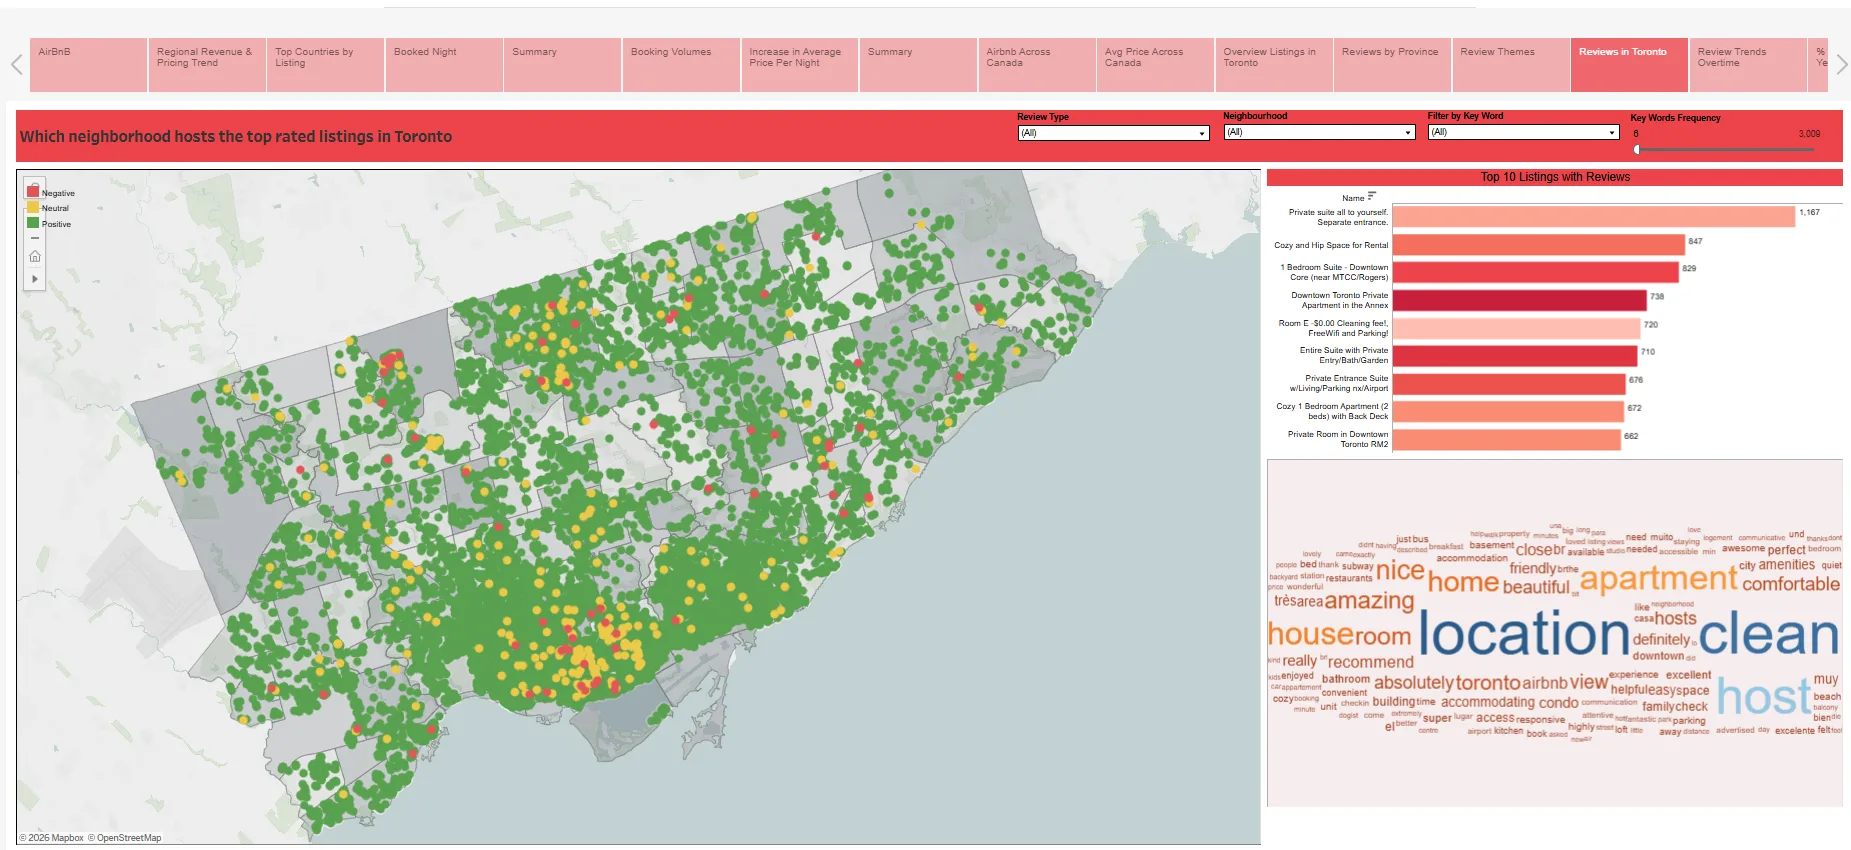Switch to Avg Price Across Canada tab
The image size is (1851, 850).
pos(1155,65)
